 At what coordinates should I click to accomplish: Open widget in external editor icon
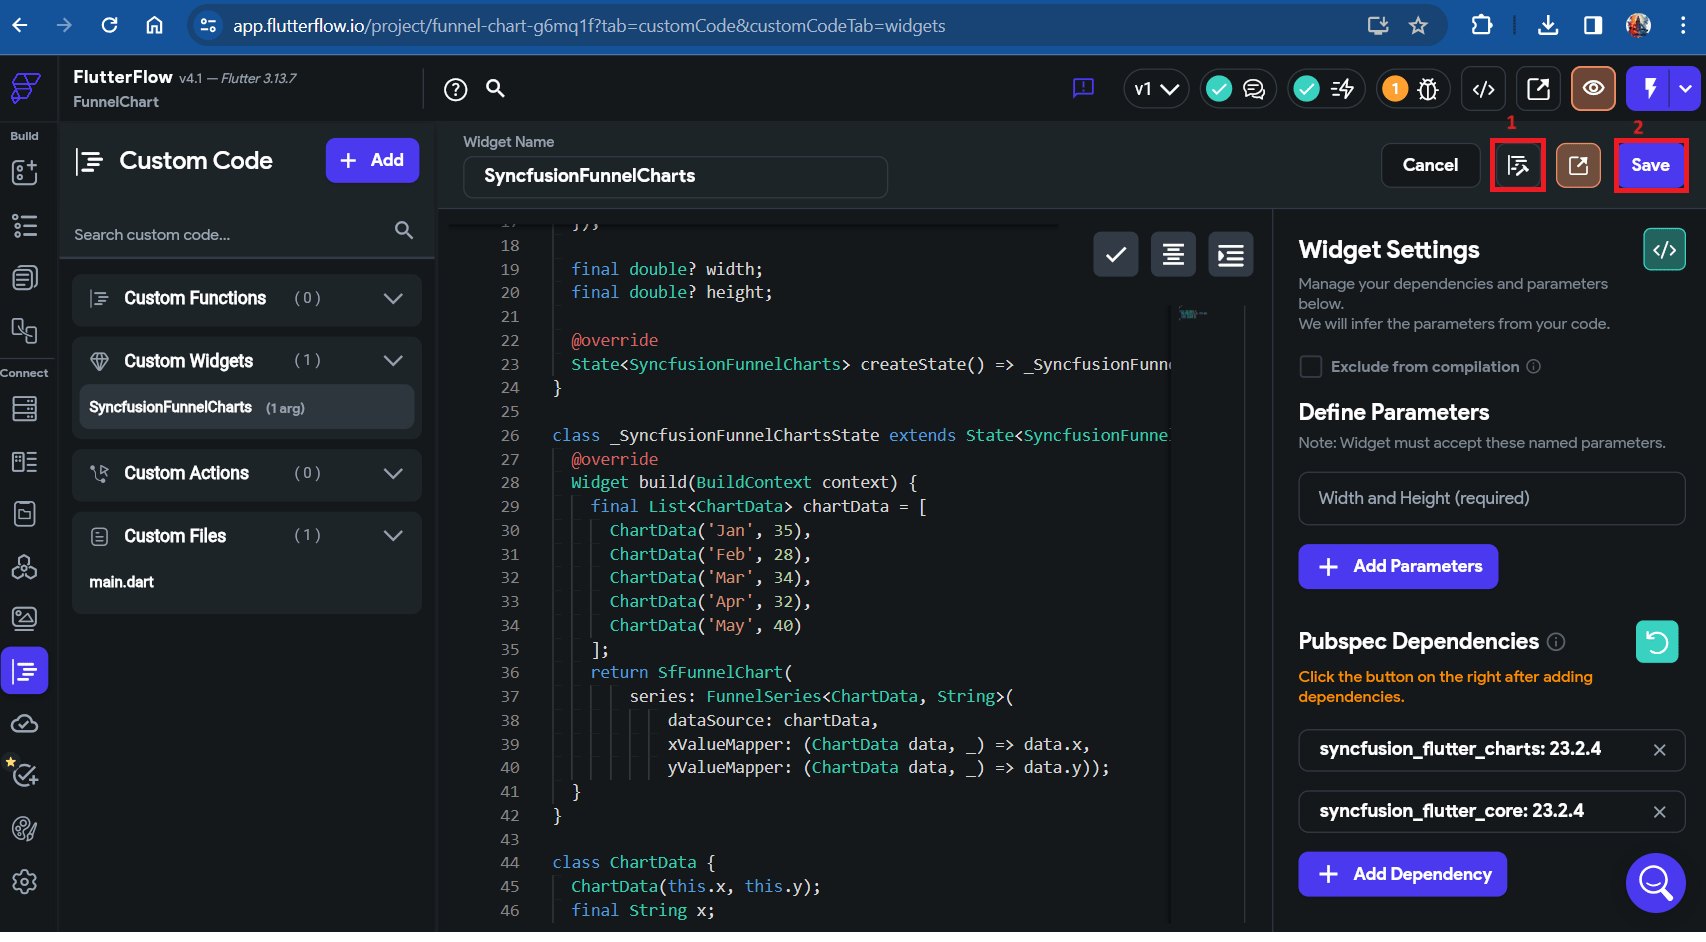1578,165
